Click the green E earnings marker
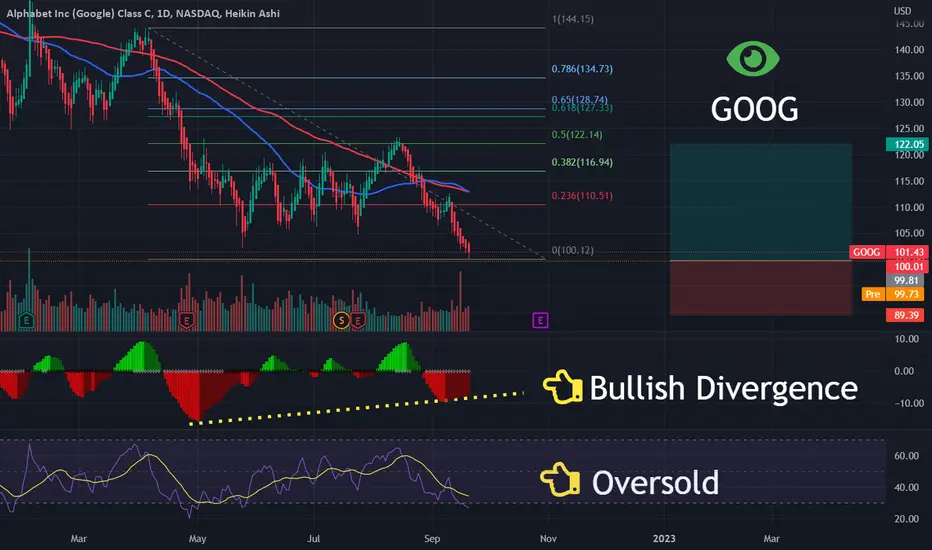This screenshot has height=550, width=932. pos(26,320)
